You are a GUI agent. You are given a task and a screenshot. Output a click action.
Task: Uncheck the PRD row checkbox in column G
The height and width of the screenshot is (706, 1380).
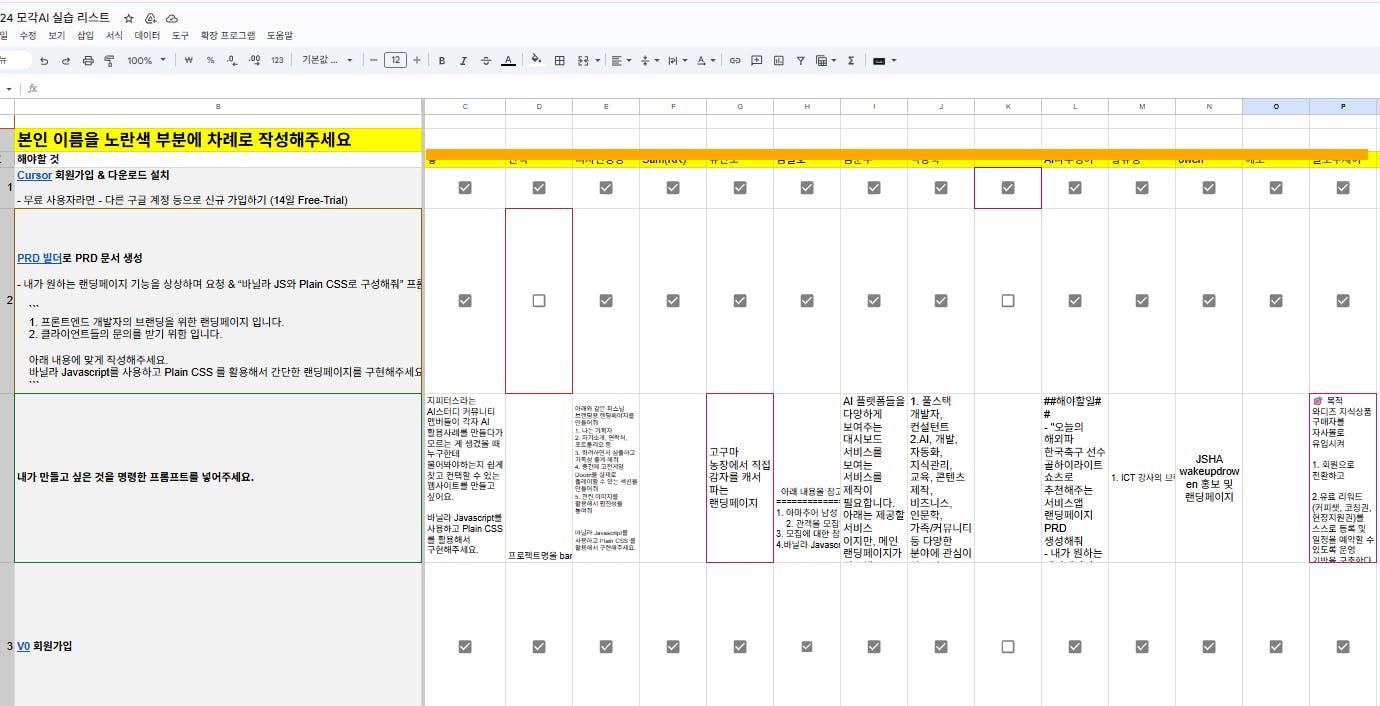(740, 300)
